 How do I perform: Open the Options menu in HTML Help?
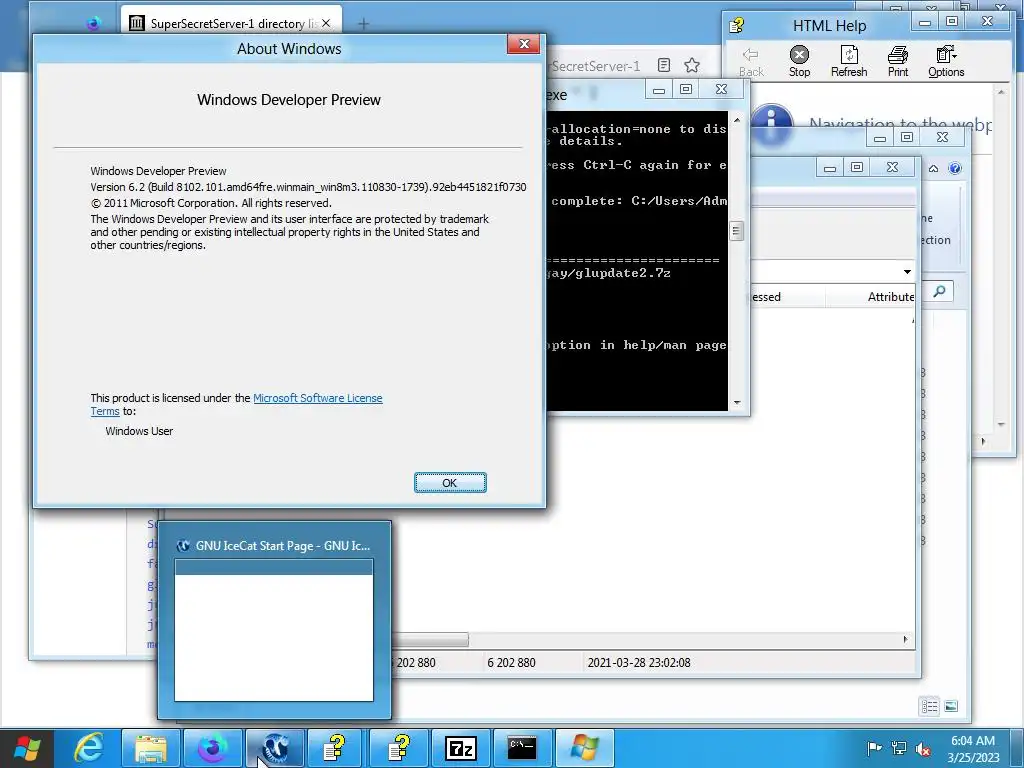(x=946, y=62)
